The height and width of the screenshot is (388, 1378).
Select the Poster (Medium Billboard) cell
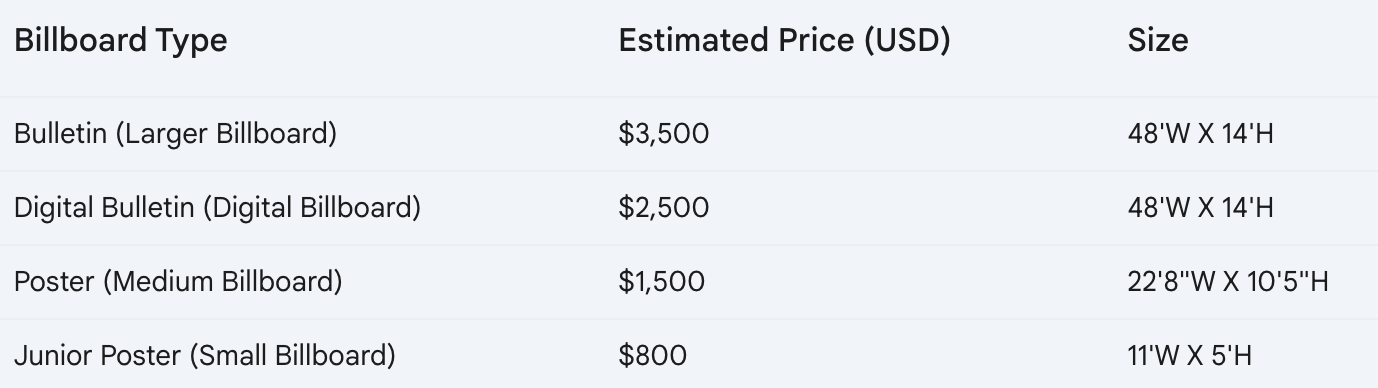178,282
